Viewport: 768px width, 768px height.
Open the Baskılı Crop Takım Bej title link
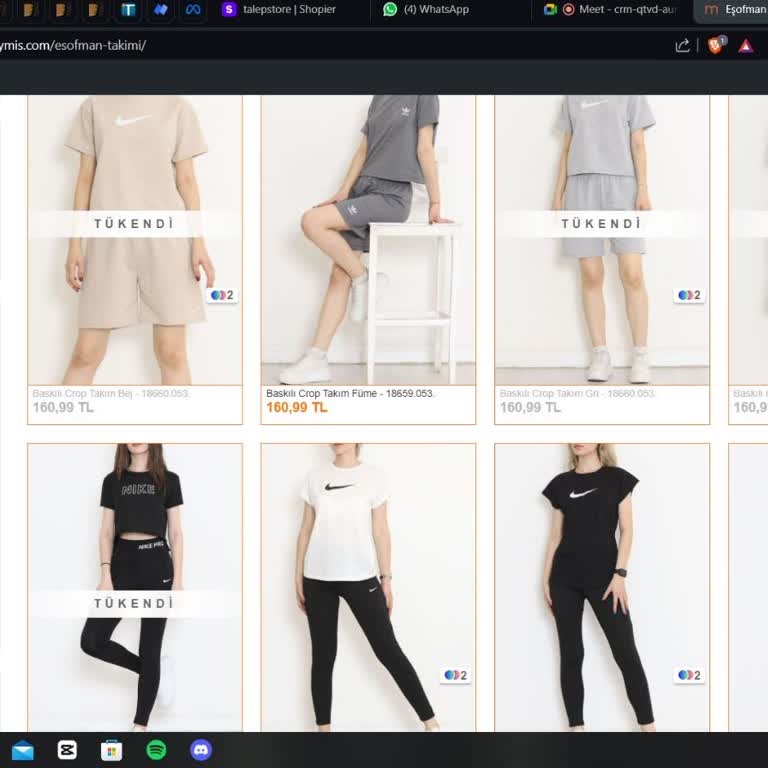tap(111, 393)
